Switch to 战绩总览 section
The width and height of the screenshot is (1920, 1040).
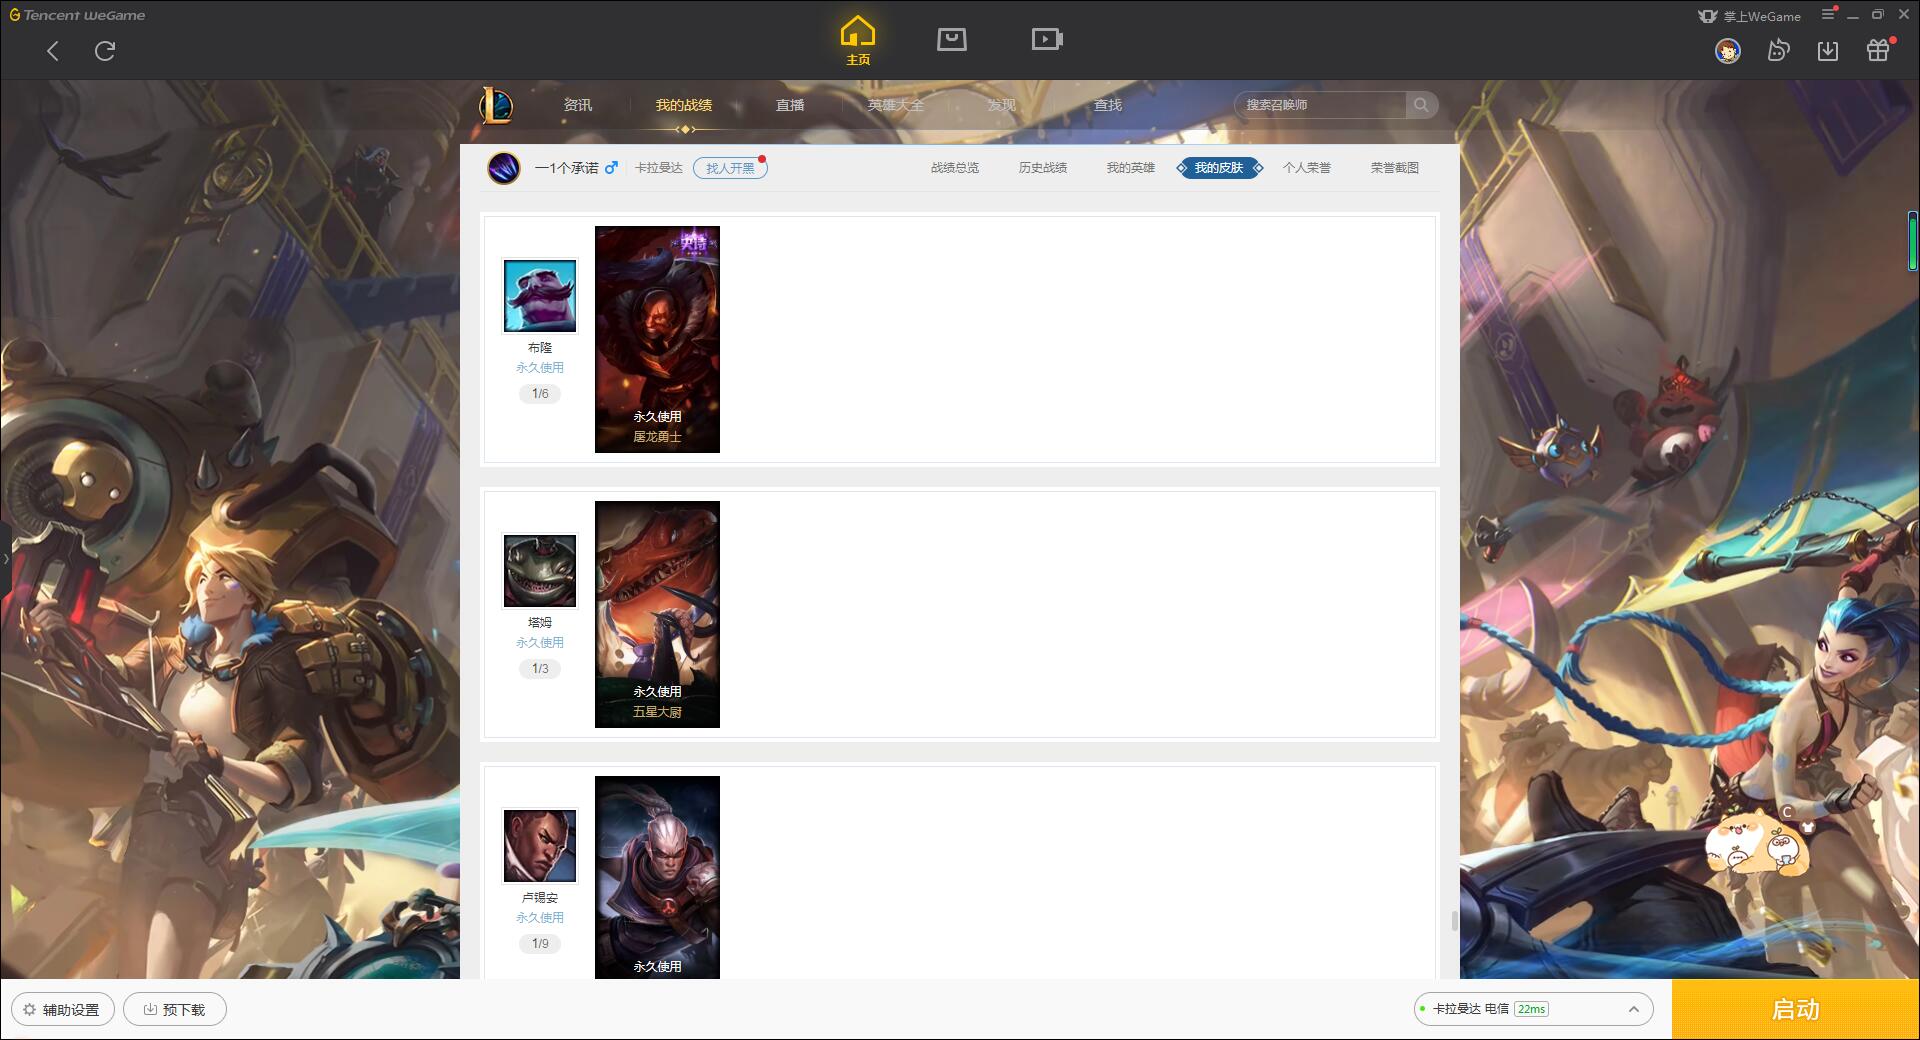click(955, 168)
